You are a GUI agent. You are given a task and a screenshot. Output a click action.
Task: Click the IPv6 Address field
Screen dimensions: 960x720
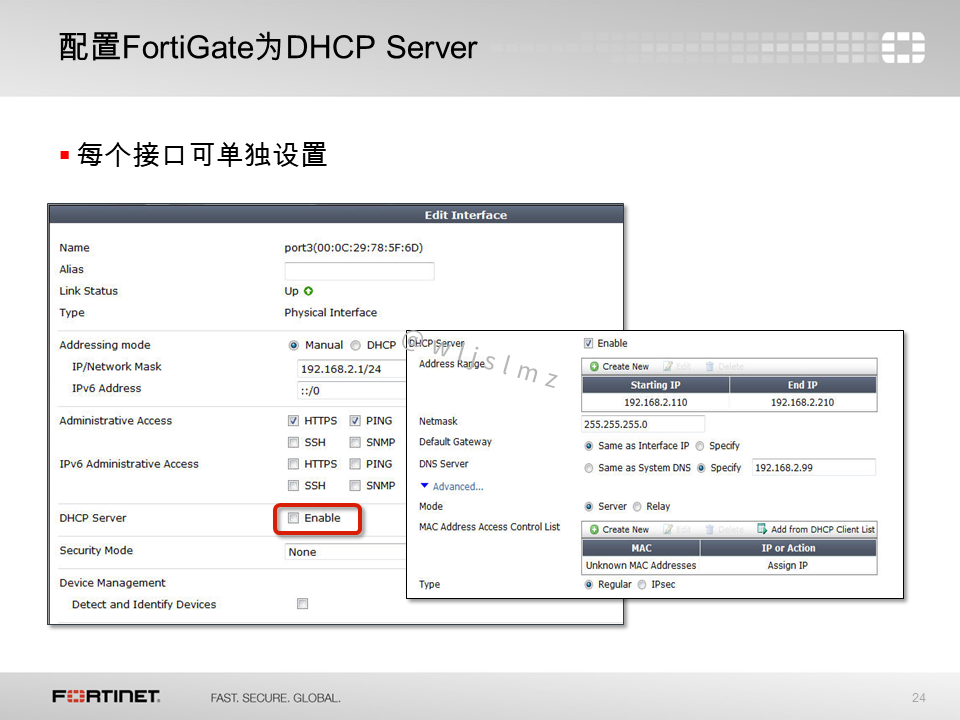(352, 391)
